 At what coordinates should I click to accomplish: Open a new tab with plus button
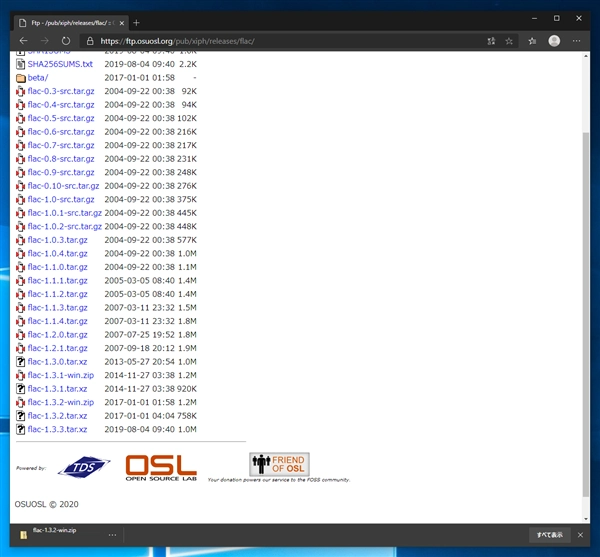pyautogui.click(x=136, y=23)
